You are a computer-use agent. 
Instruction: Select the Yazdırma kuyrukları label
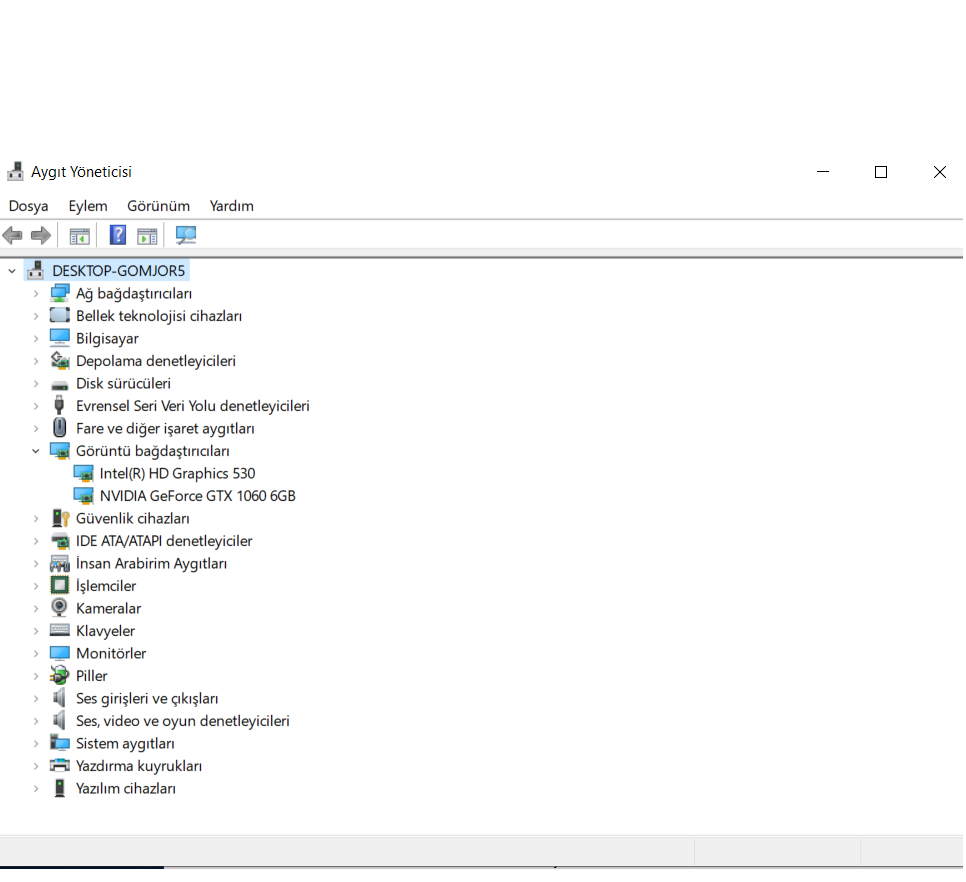pyautogui.click(x=139, y=766)
